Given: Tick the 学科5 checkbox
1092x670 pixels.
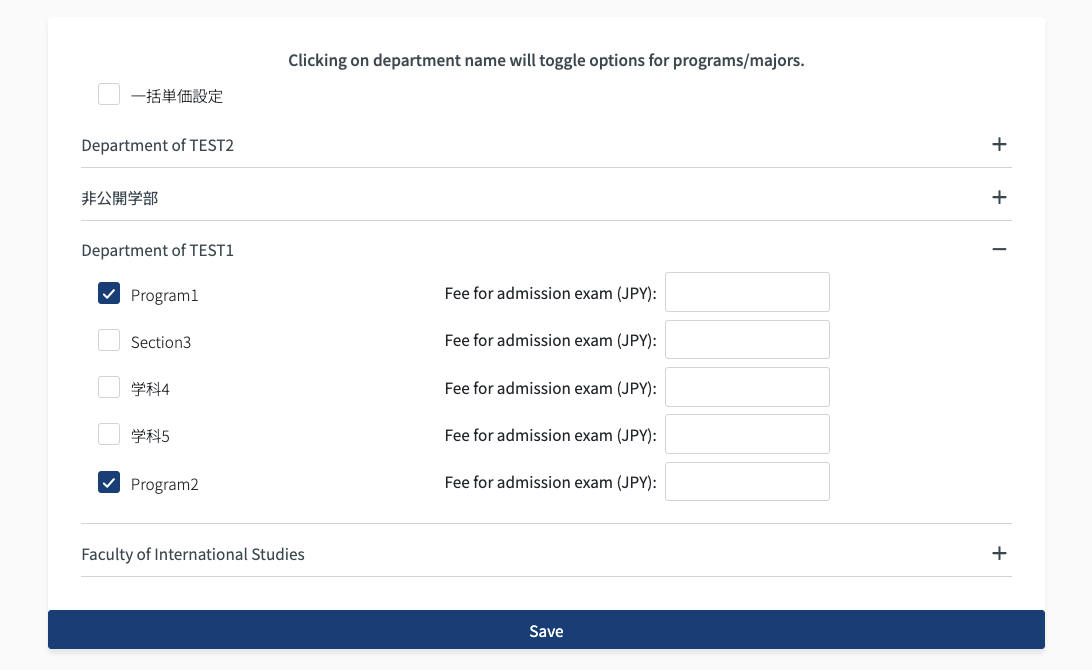Looking at the screenshot, I should pos(109,434).
